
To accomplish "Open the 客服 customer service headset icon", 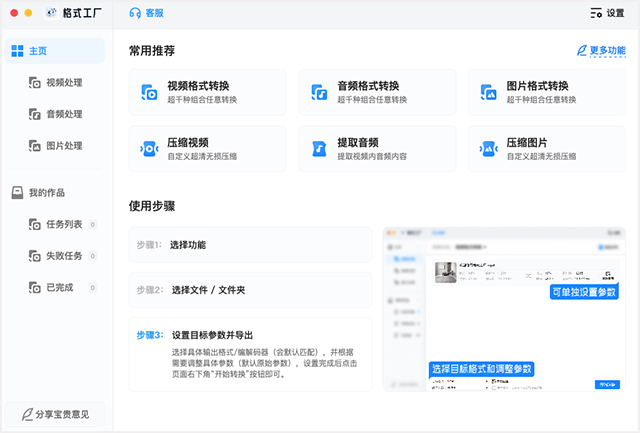I will coord(135,13).
